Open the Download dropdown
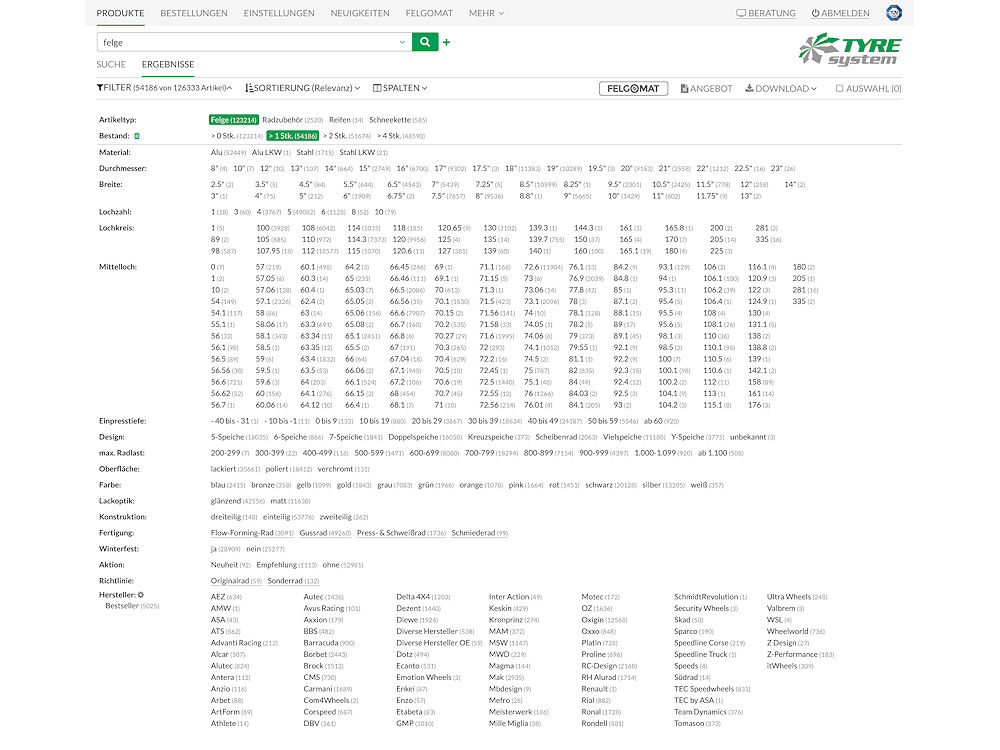The height and width of the screenshot is (750, 1000). coord(781,89)
